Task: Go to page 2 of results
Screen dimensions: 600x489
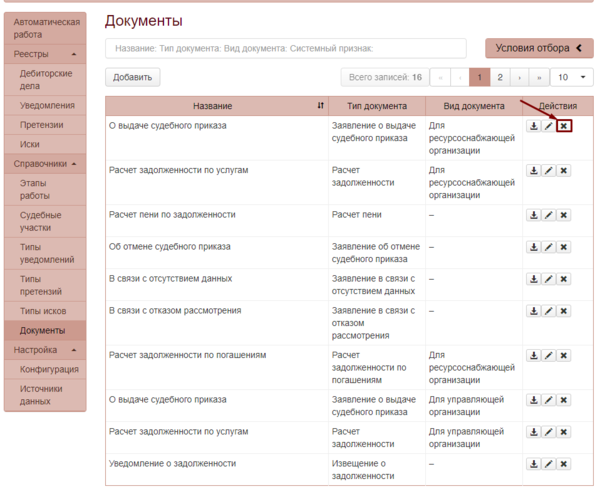Action: [x=500, y=77]
